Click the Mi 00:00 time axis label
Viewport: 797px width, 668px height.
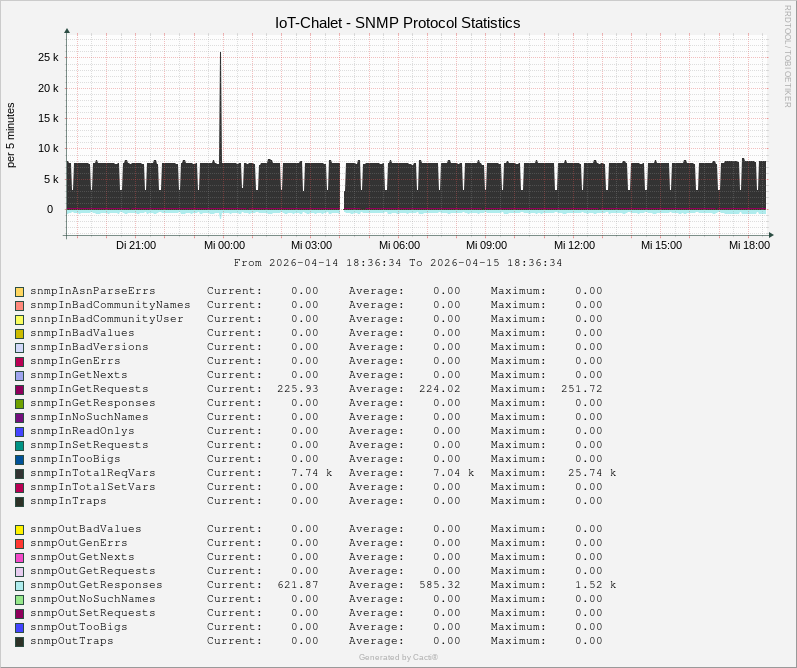pos(224,245)
